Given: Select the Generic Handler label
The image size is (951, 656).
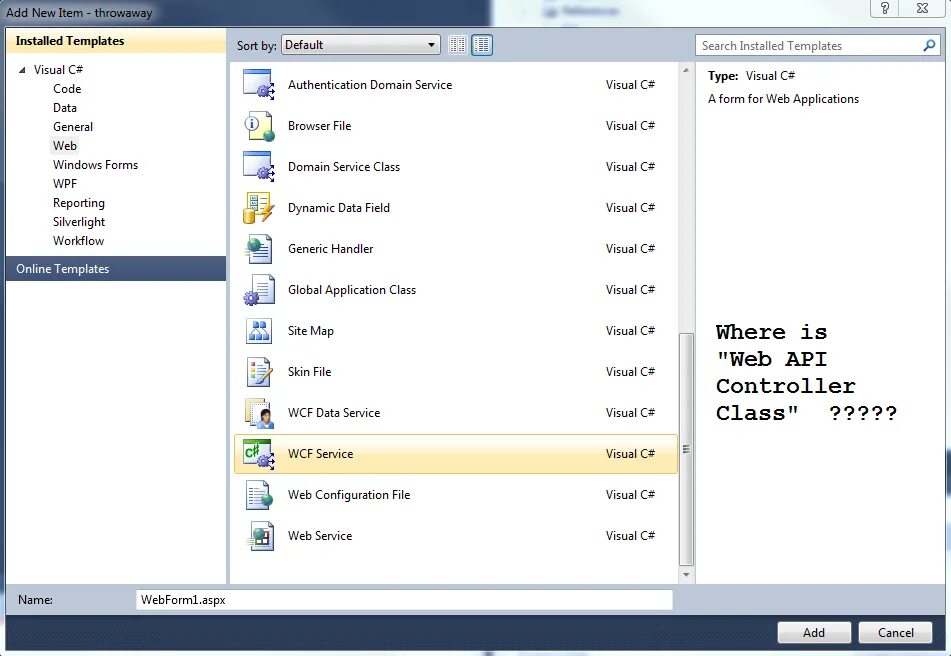Looking at the screenshot, I should tap(331, 249).
